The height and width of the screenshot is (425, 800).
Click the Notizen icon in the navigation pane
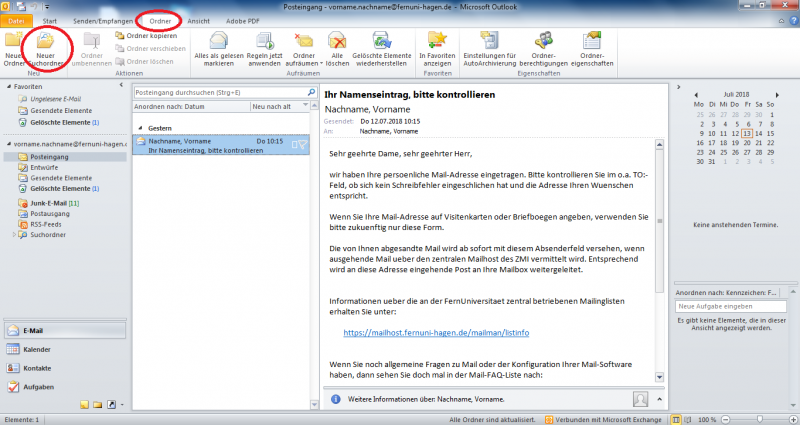[85, 405]
